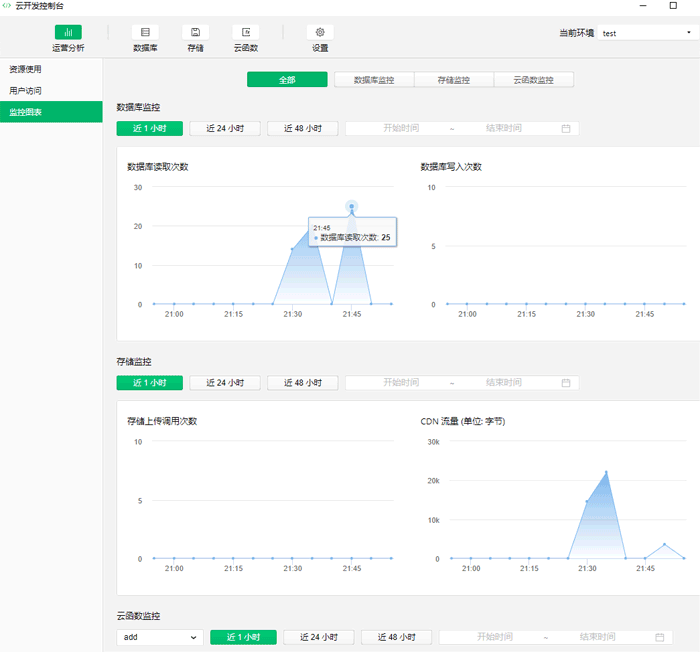Select 近 48 小时 for storage monitoring
This screenshot has width=700, height=652.
coord(303,383)
